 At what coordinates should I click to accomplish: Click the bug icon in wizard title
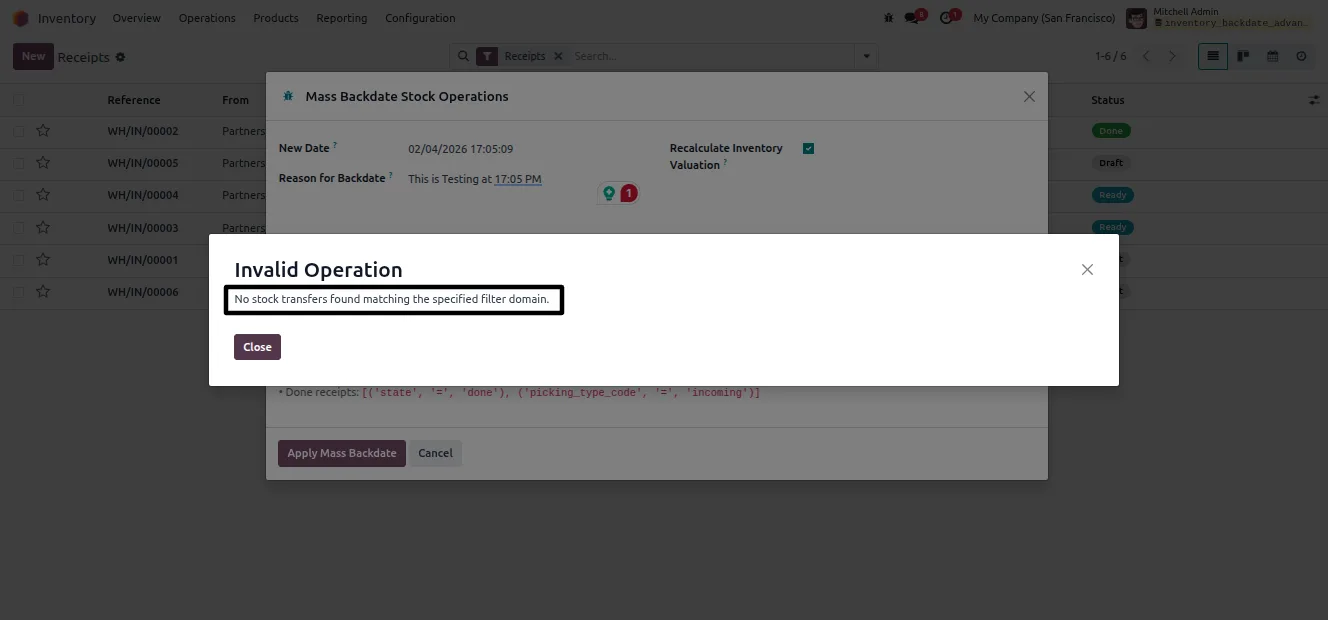[x=288, y=97]
